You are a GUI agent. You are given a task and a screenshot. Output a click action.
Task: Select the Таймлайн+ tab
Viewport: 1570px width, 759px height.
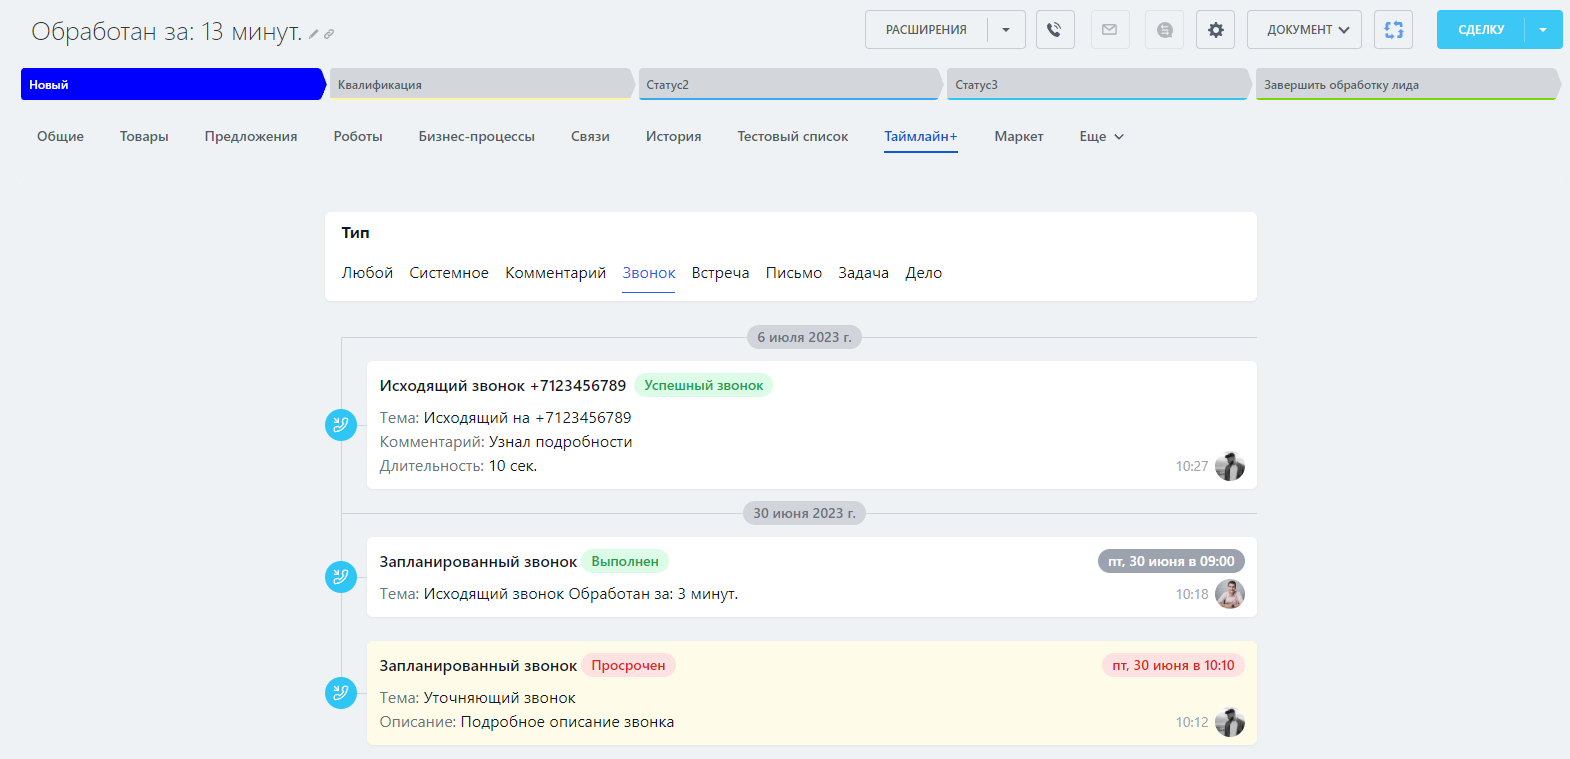coord(921,137)
